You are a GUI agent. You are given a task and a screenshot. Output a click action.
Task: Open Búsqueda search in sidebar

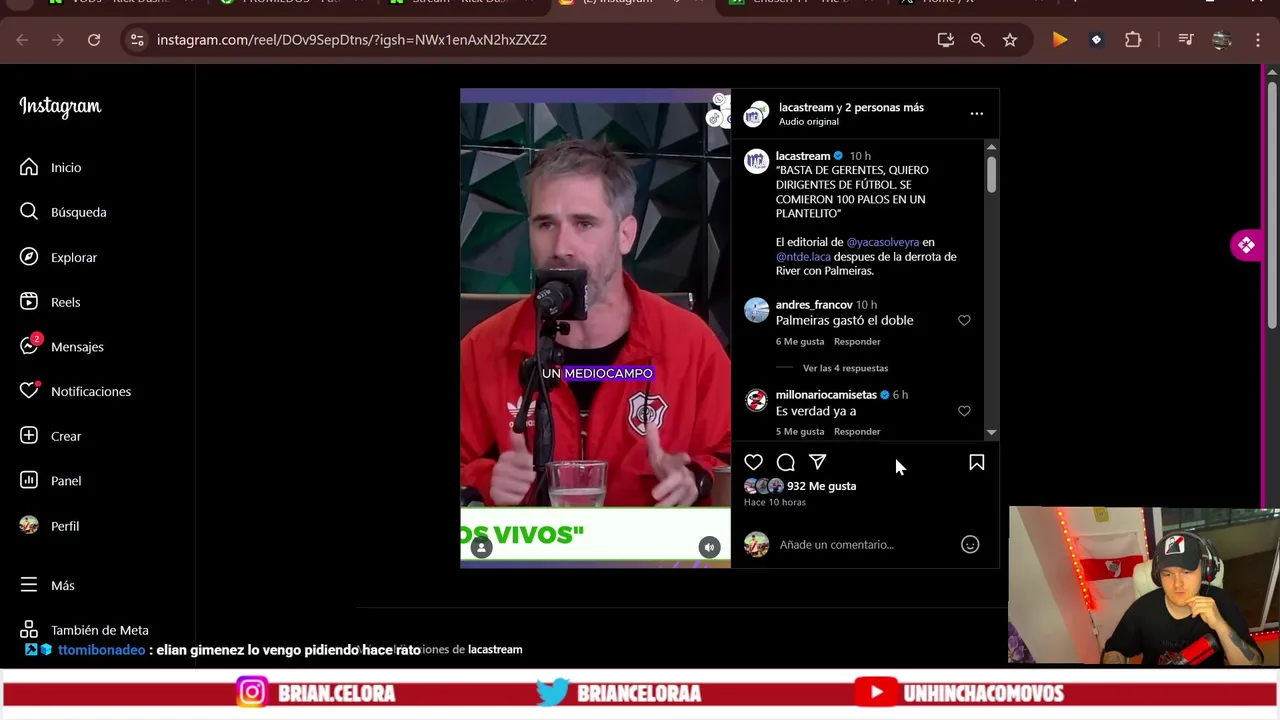[63, 212]
